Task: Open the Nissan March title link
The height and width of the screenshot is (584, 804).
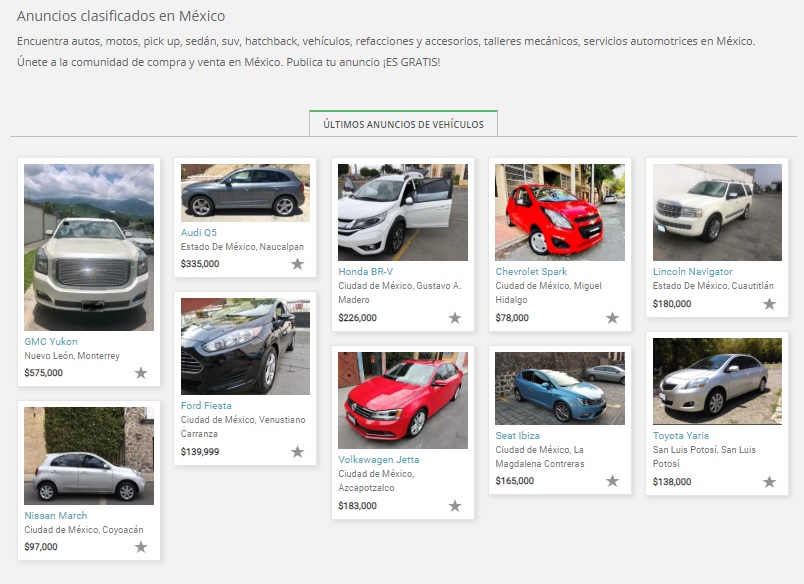Action: 55,515
